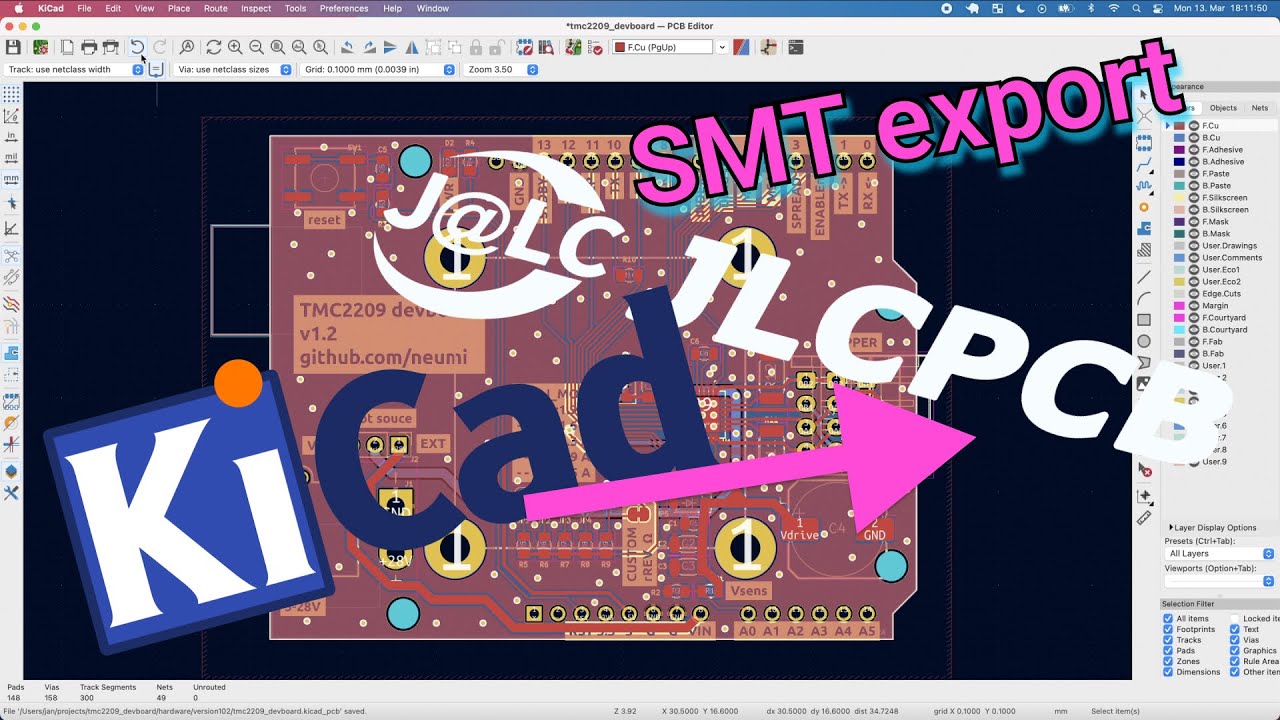Screen dimensions: 1280x720
Task: Toggle grid display on left toolbar
Action: click(11, 94)
